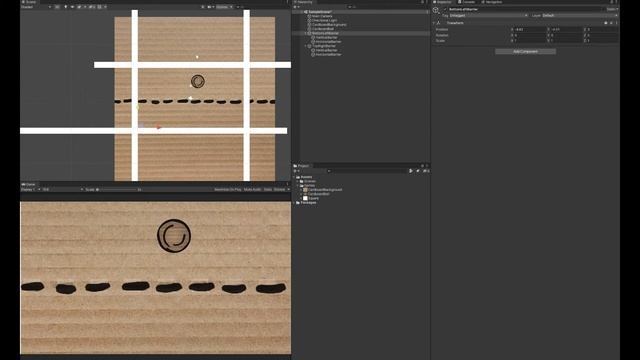The height and width of the screenshot is (360, 640).
Task: Open Transform preset icon
Action: [x=611, y=23]
